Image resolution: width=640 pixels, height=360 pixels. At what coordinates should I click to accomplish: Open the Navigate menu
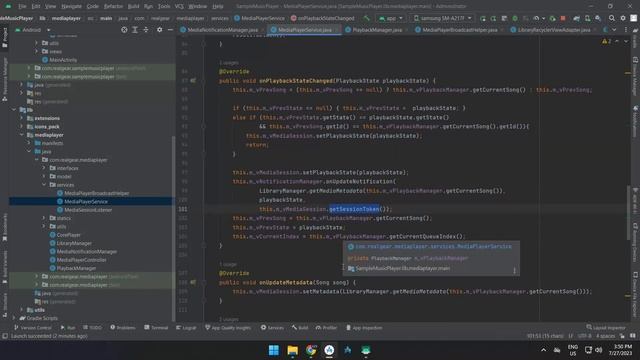71,7
